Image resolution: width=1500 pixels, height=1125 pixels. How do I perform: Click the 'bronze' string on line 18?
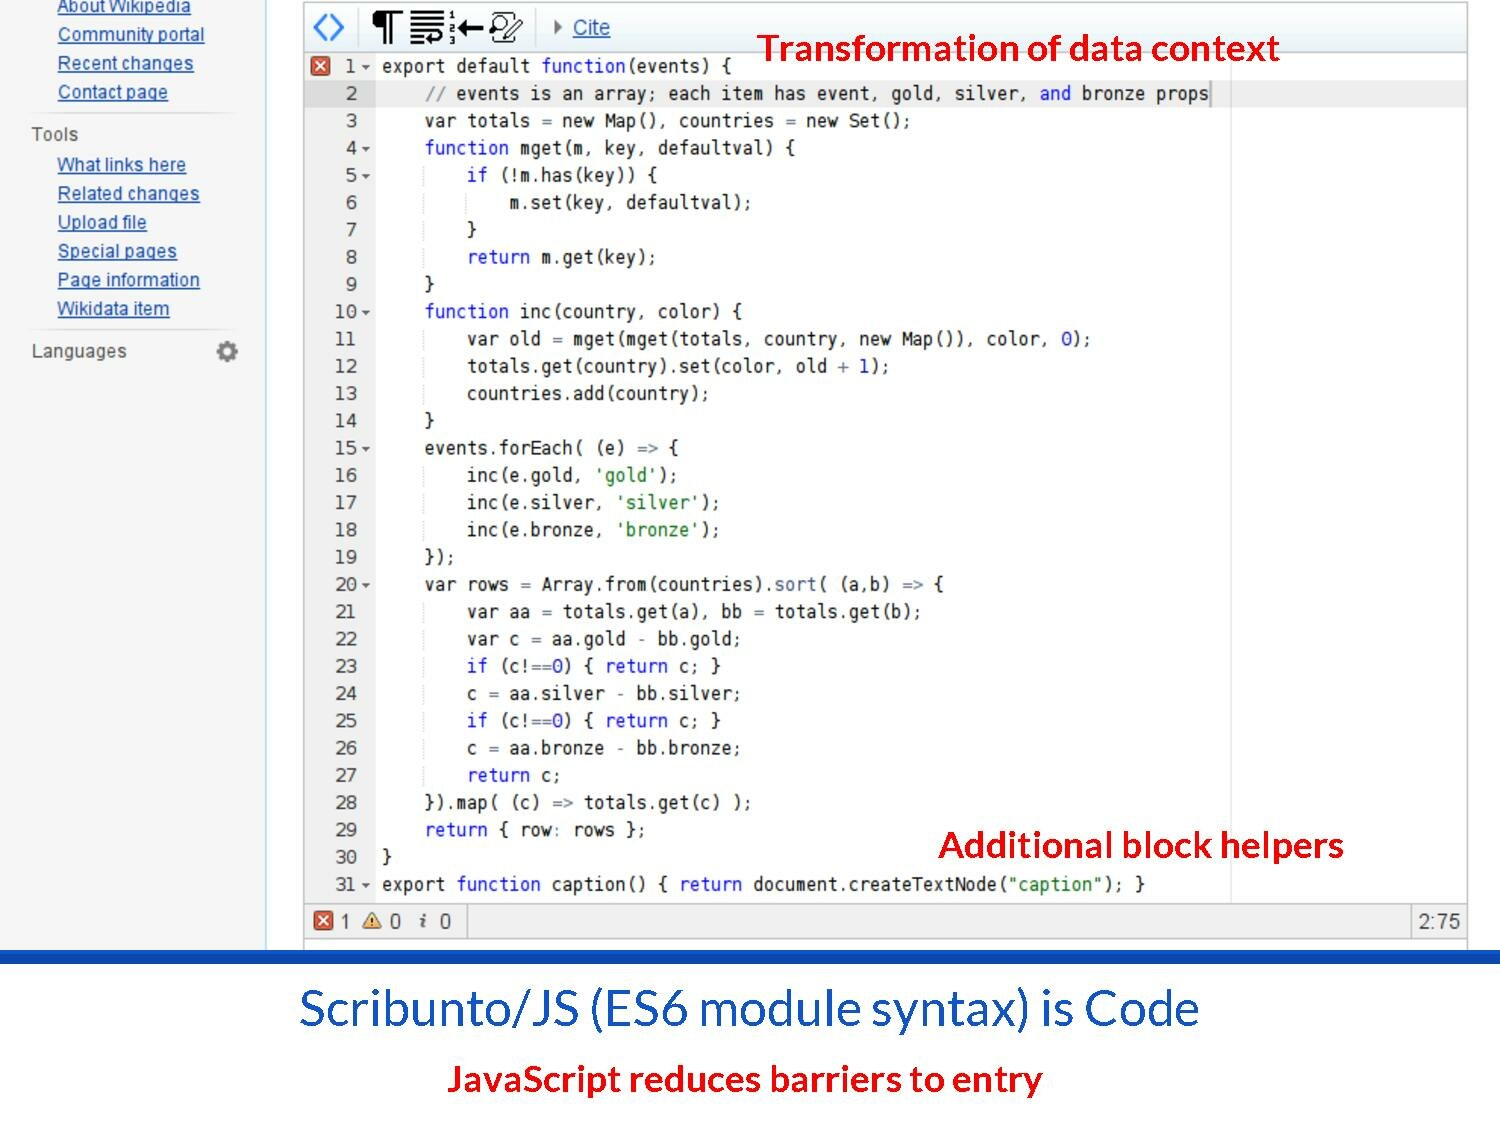coord(657,530)
